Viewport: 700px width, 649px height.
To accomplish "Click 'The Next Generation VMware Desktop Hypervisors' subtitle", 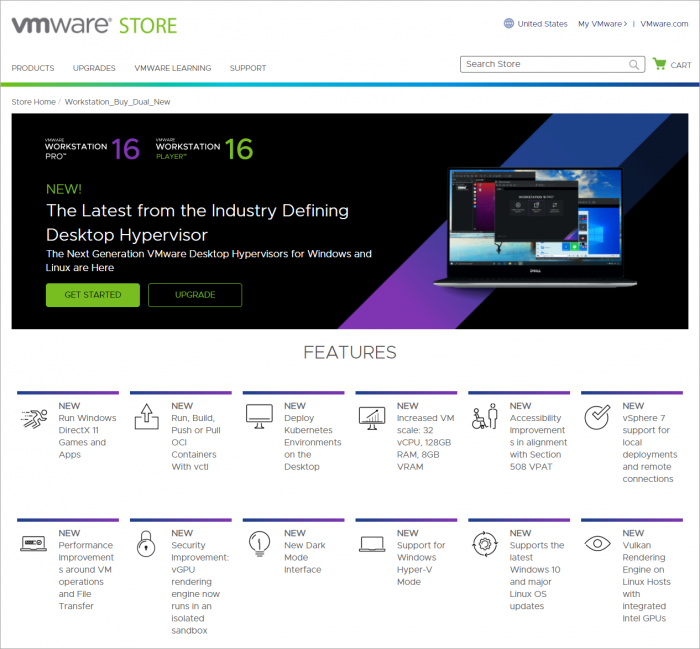I will [208, 261].
